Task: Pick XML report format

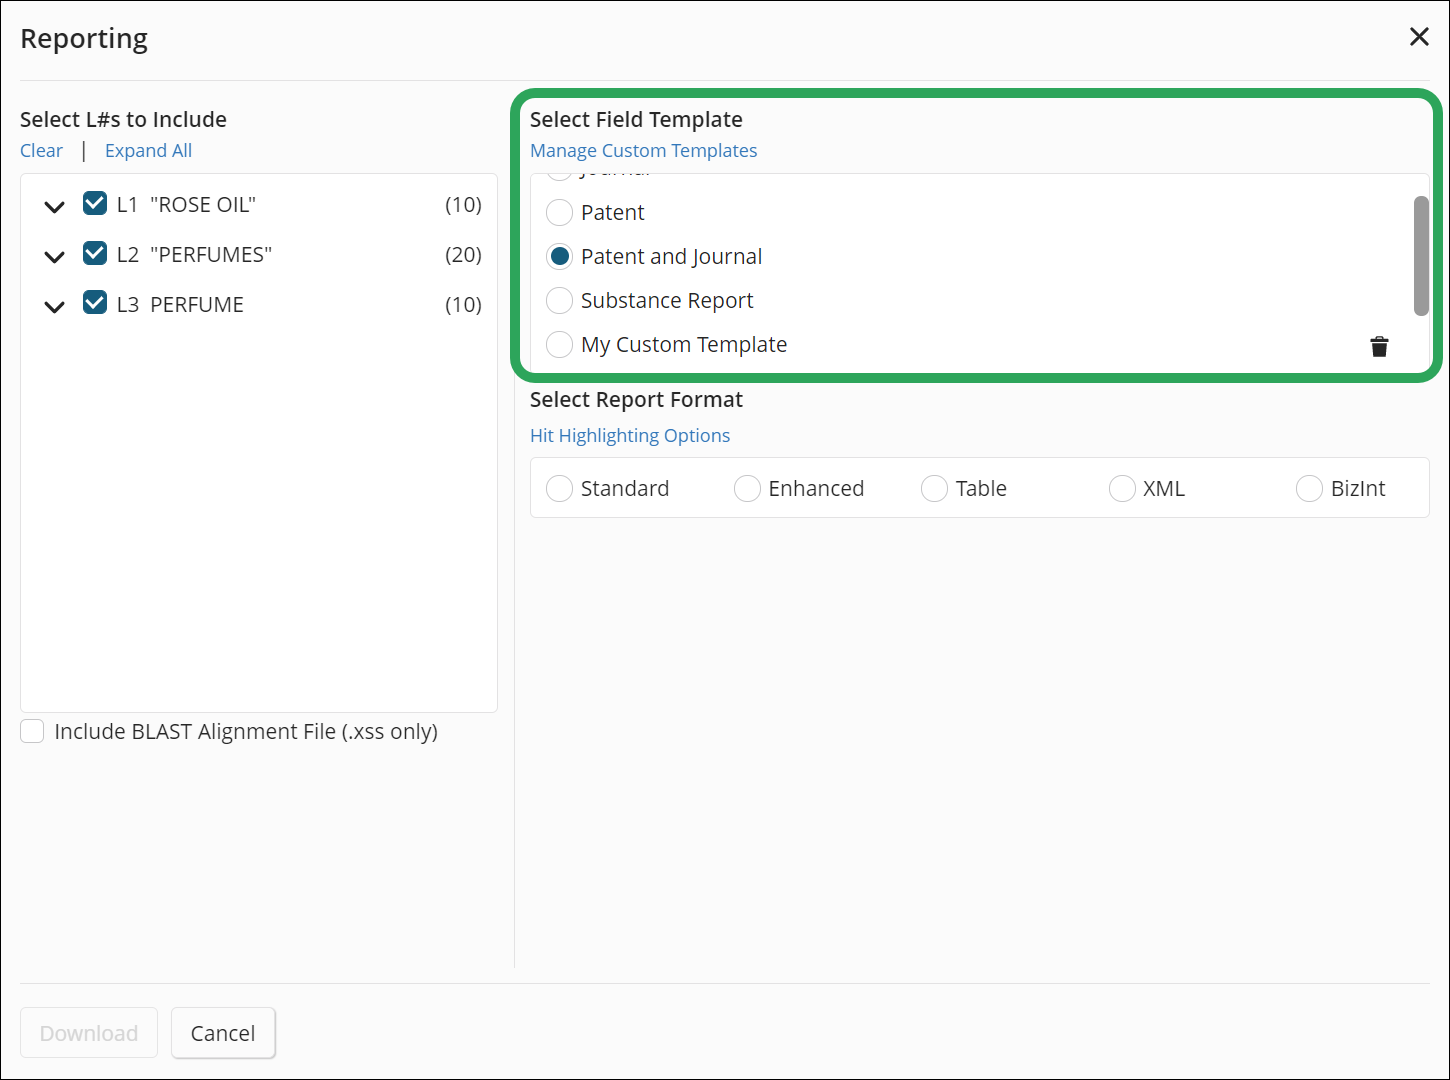Action: tap(1122, 488)
